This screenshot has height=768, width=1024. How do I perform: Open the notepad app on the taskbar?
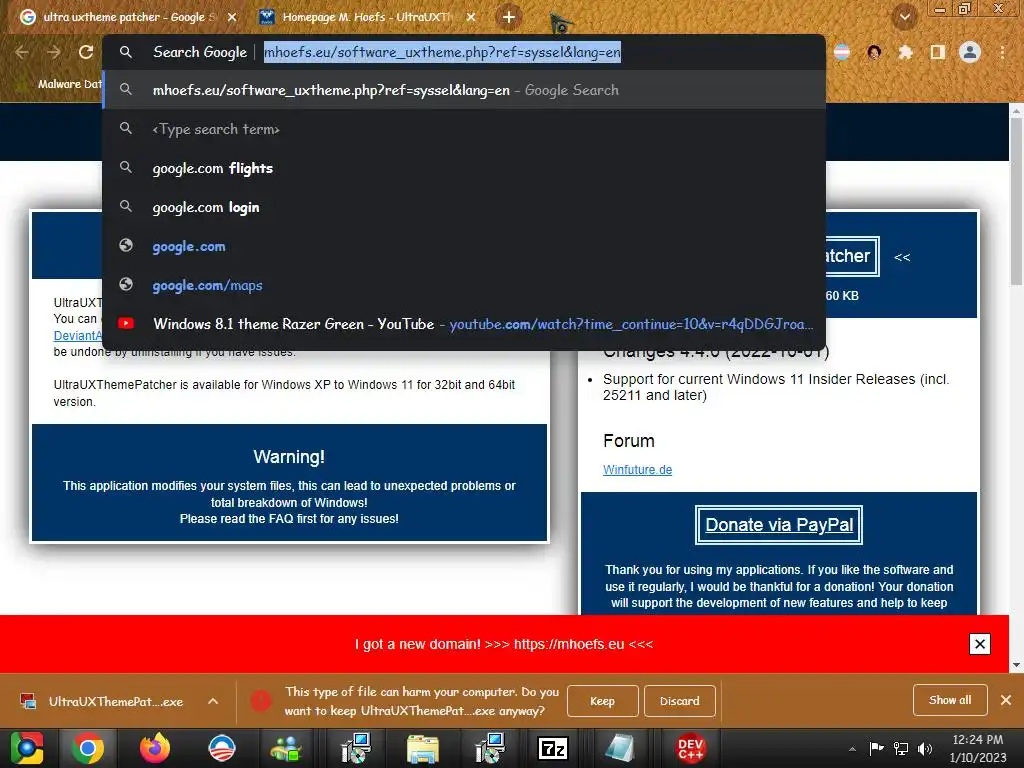point(620,748)
